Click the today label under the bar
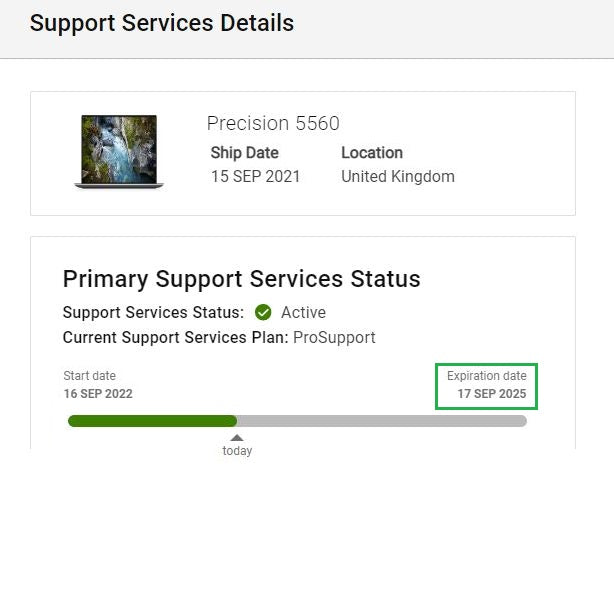The image size is (614, 615). 237,451
